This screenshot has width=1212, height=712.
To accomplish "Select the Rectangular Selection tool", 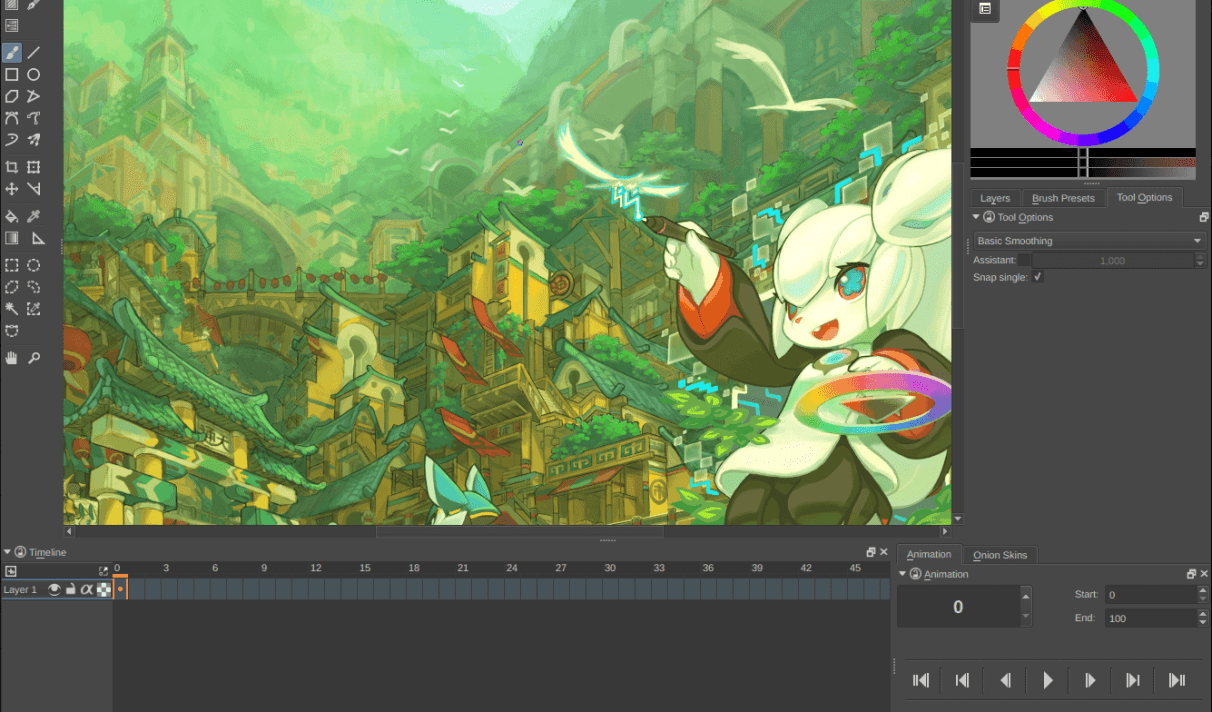I will point(12,265).
